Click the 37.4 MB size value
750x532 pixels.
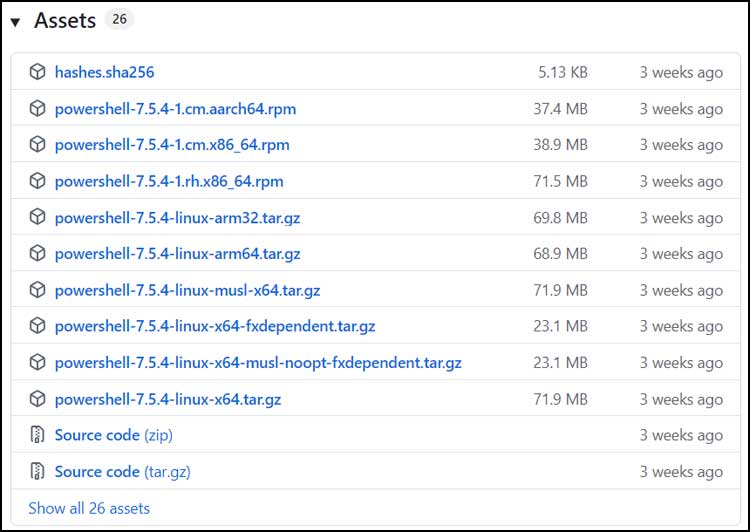click(561, 109)
